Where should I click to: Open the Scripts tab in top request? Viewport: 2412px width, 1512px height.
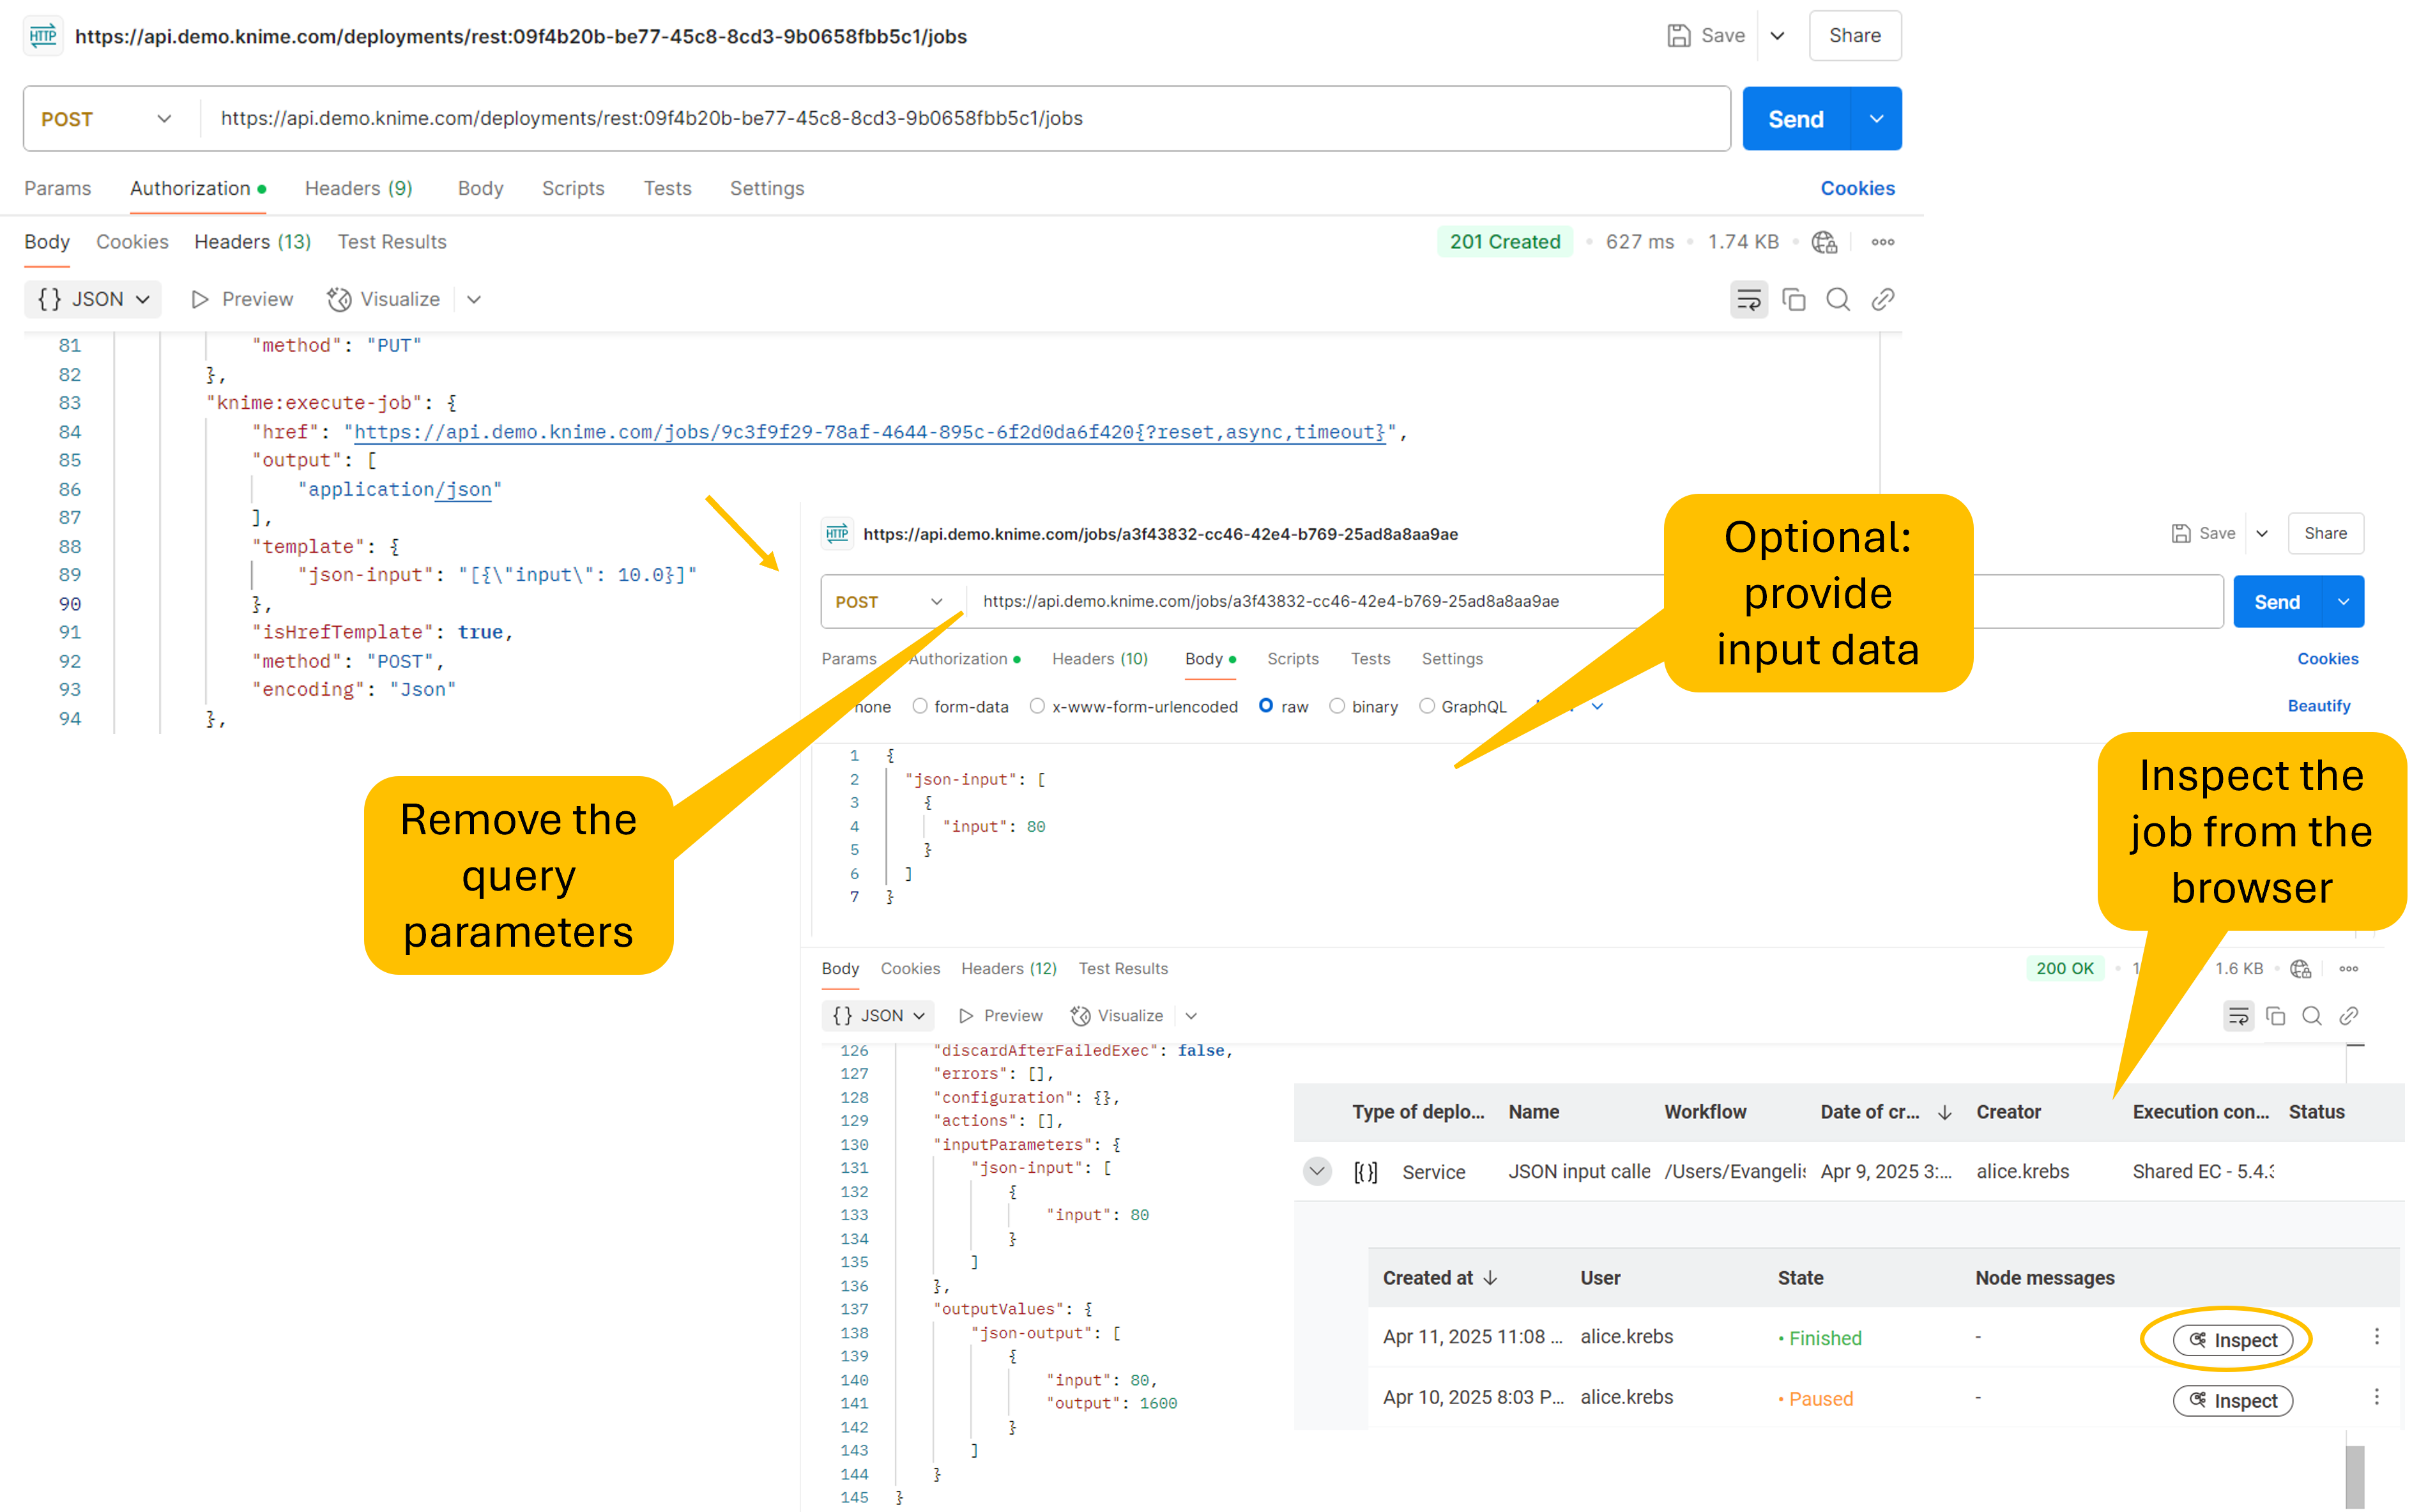[x=573, y=189]
